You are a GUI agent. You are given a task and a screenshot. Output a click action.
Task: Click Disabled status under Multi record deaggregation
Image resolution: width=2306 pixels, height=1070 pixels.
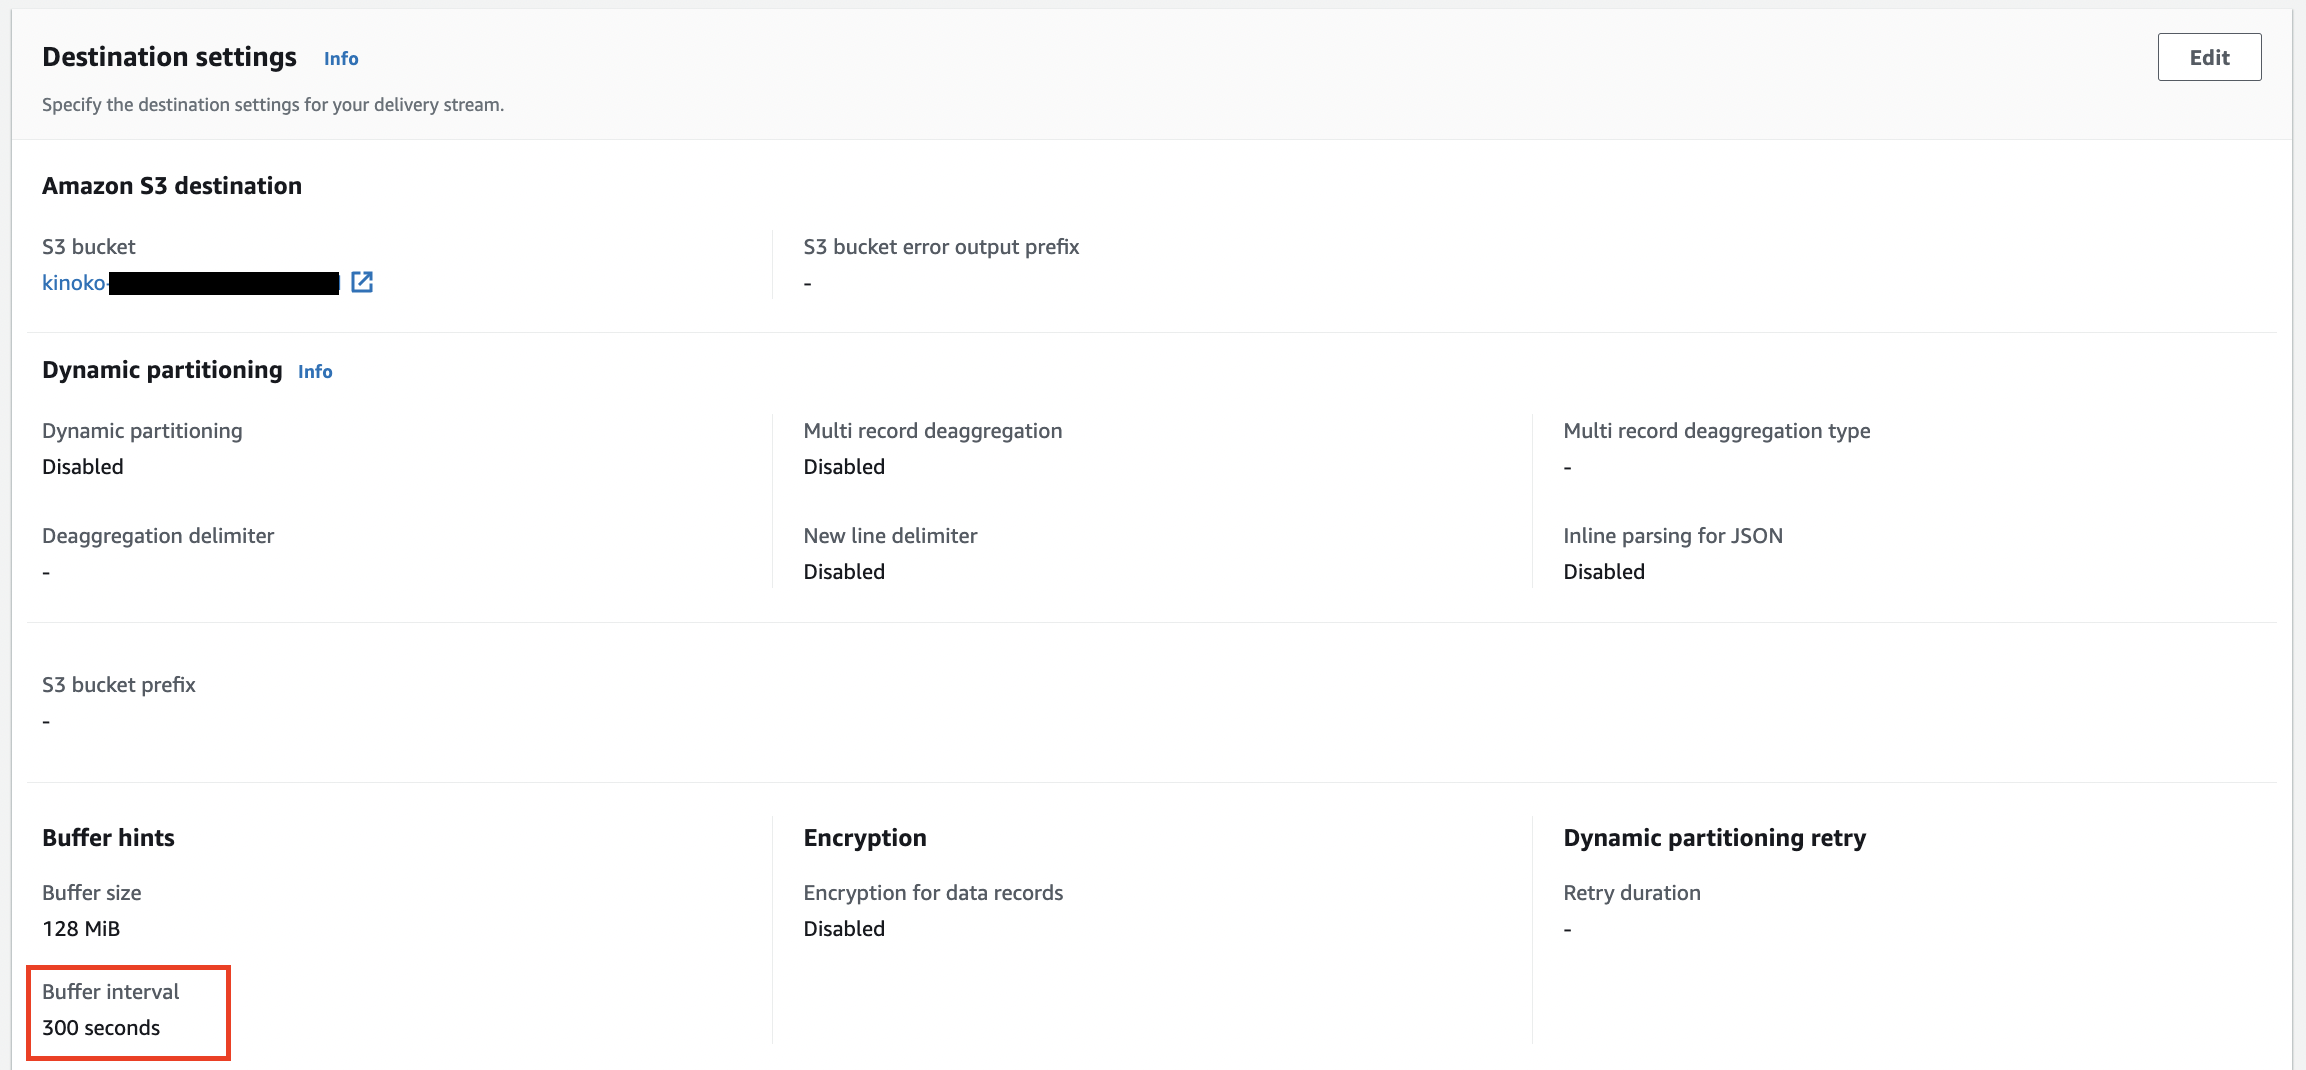pyautogui.click(x=844, y=467)
